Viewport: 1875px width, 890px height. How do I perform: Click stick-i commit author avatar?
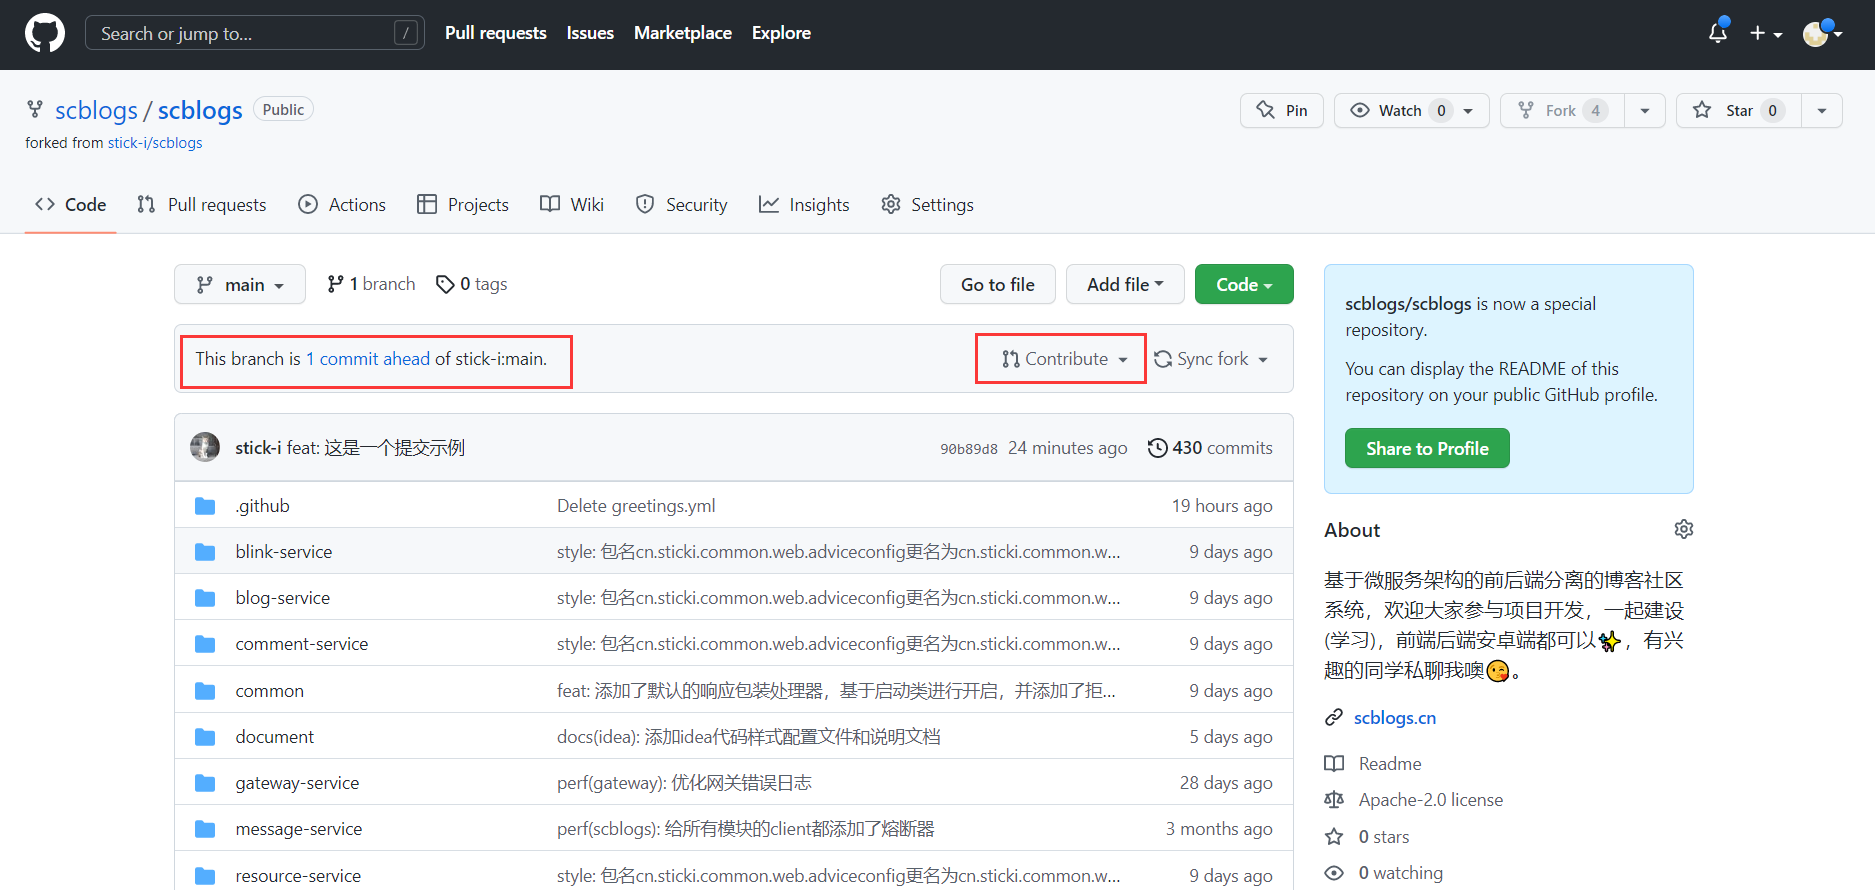(x=205, y=447)
